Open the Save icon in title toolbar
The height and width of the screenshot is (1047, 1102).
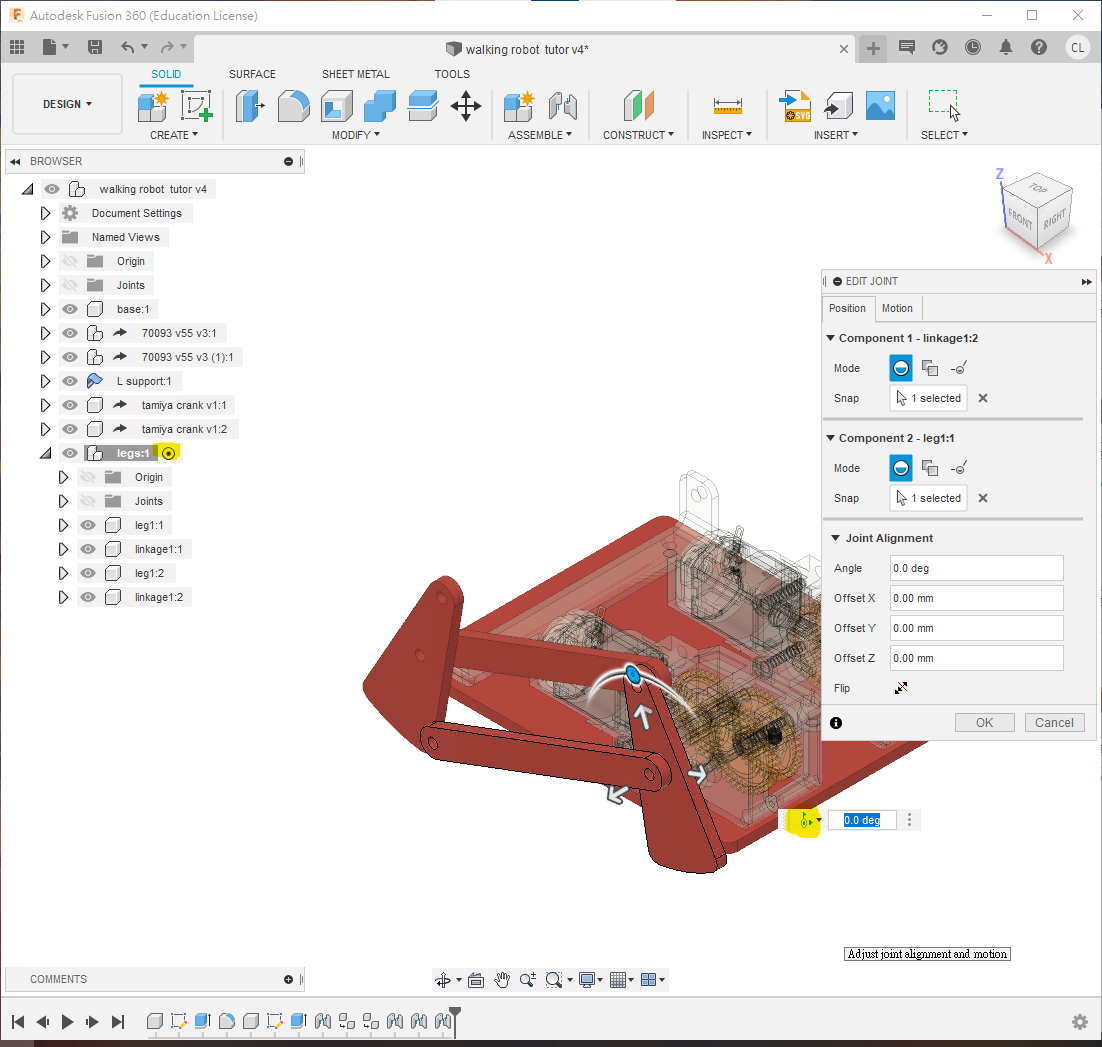[95, 47]
